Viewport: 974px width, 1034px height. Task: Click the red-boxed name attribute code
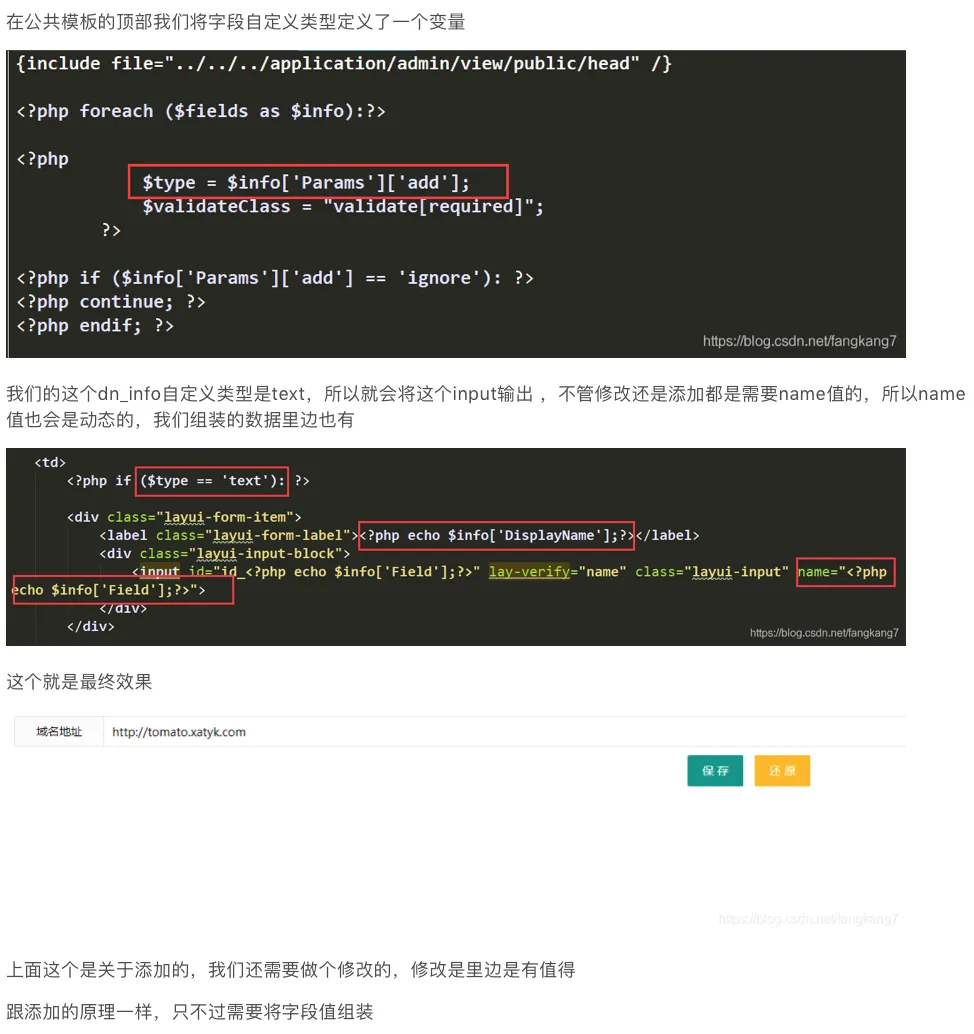(x=846, y=571)
